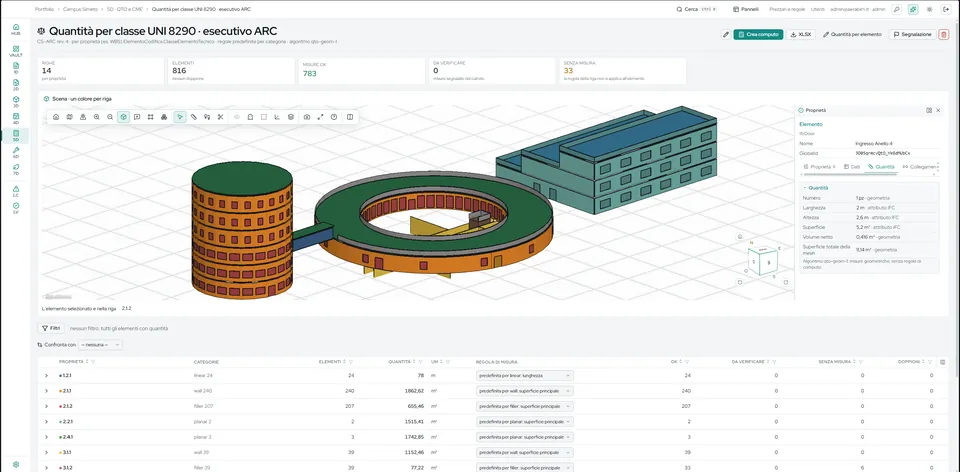Viewport: 960px width, 472px height.
Task: Click the annotation comment tool in scene toolbar
Action: tap(137, 117)
